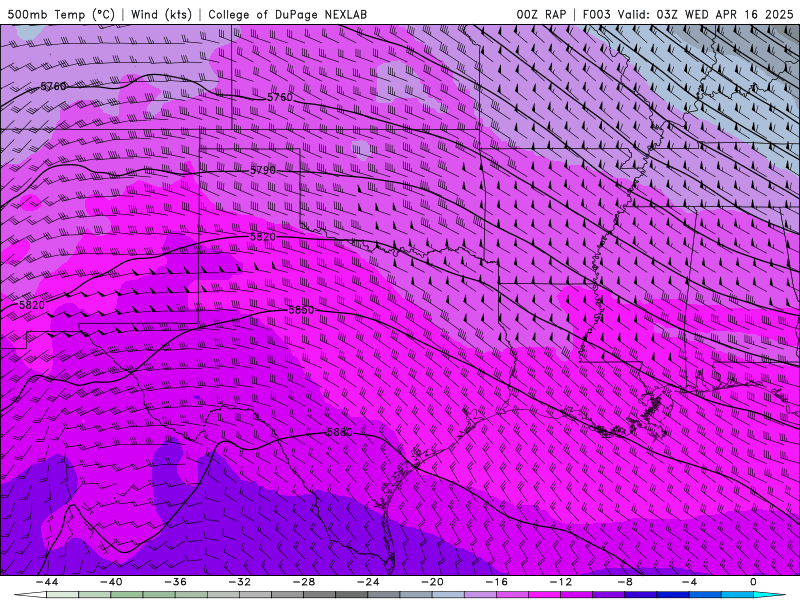This screenshot has height=600, width=800.
Task: Click the 5790 height contour label
Action: [263, 170]
